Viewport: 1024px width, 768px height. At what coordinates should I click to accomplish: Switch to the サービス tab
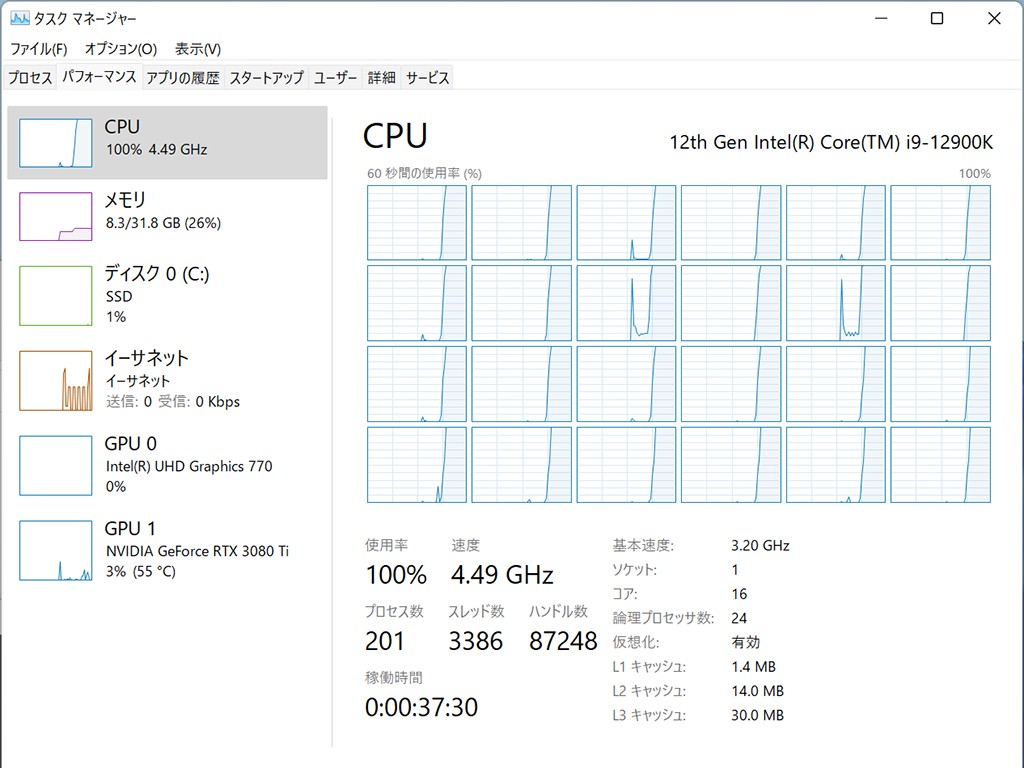tap(427, 78)
